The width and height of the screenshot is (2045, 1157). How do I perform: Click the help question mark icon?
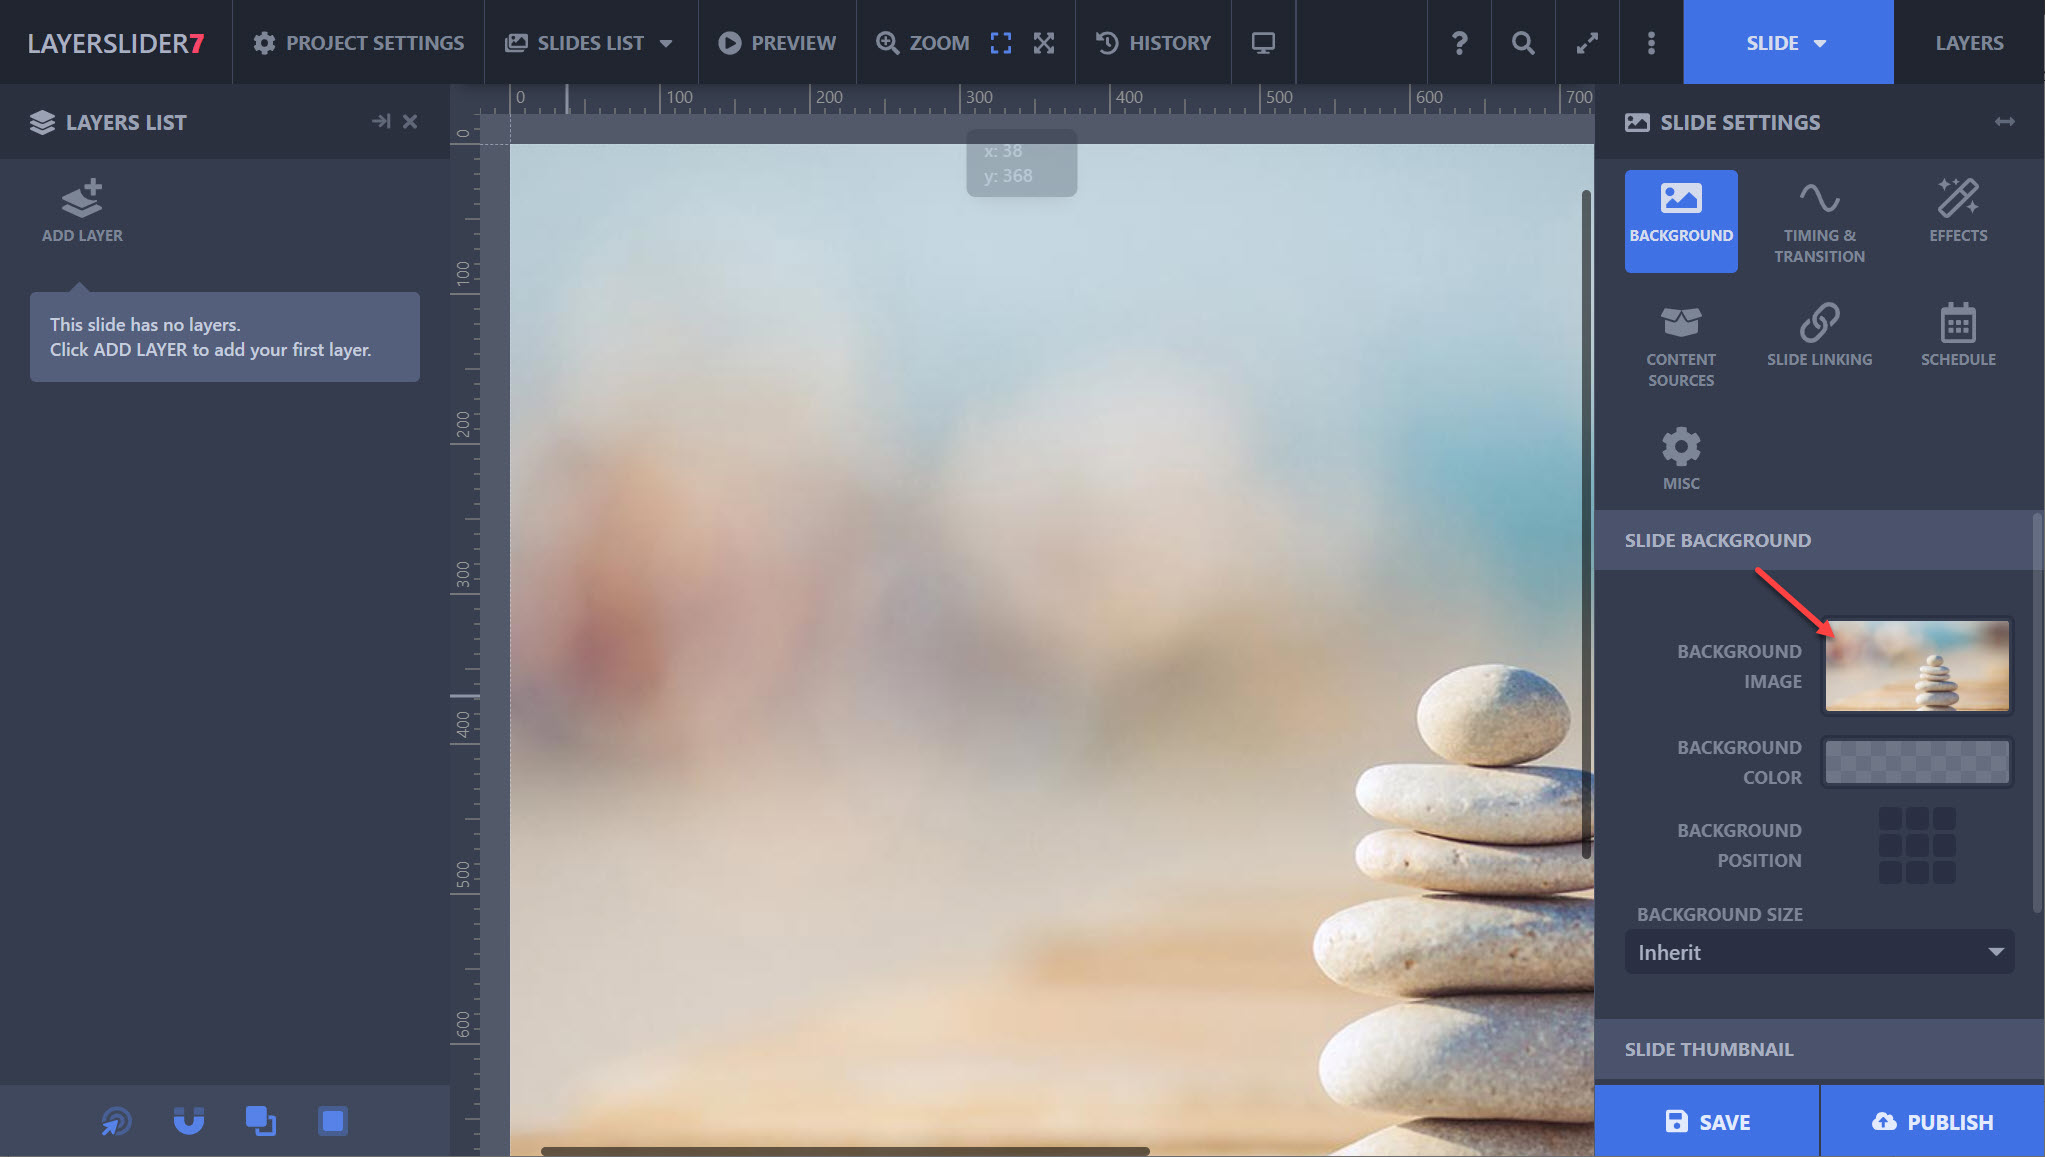coord(1459,43)
